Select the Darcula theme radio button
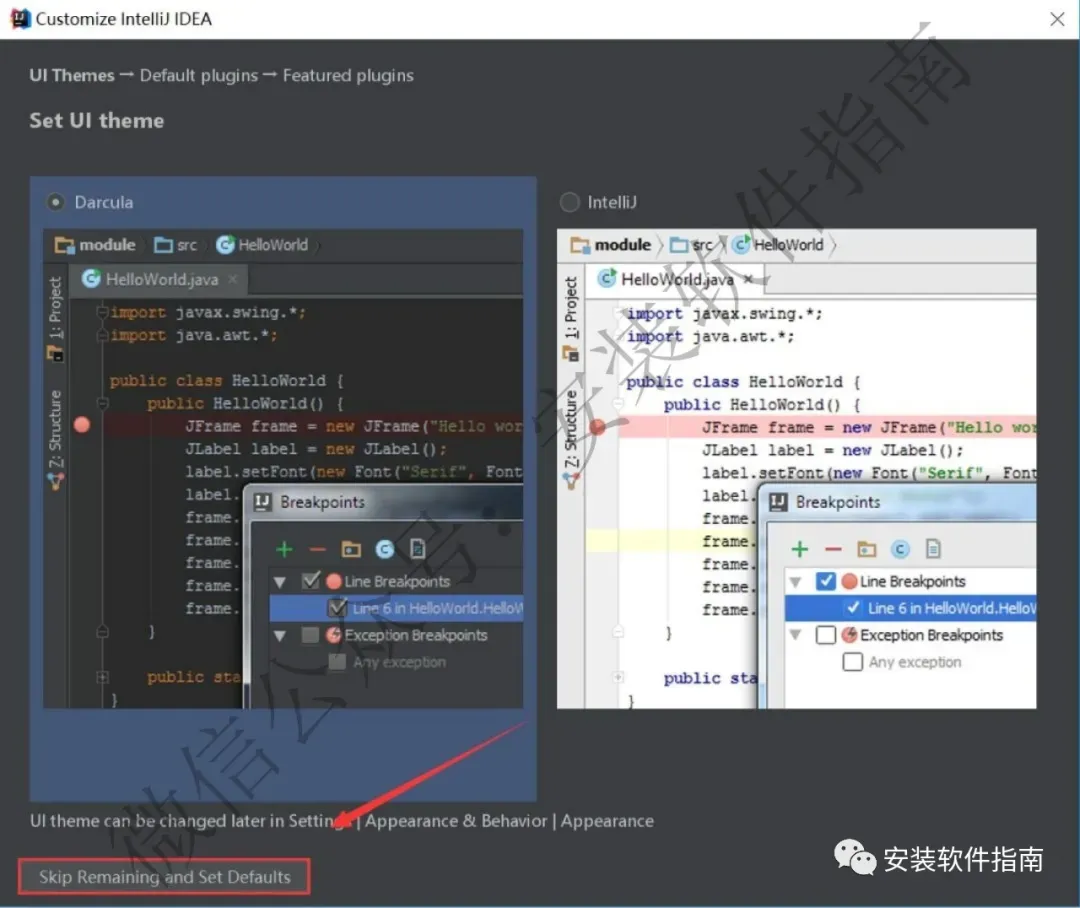 point(56,202)
